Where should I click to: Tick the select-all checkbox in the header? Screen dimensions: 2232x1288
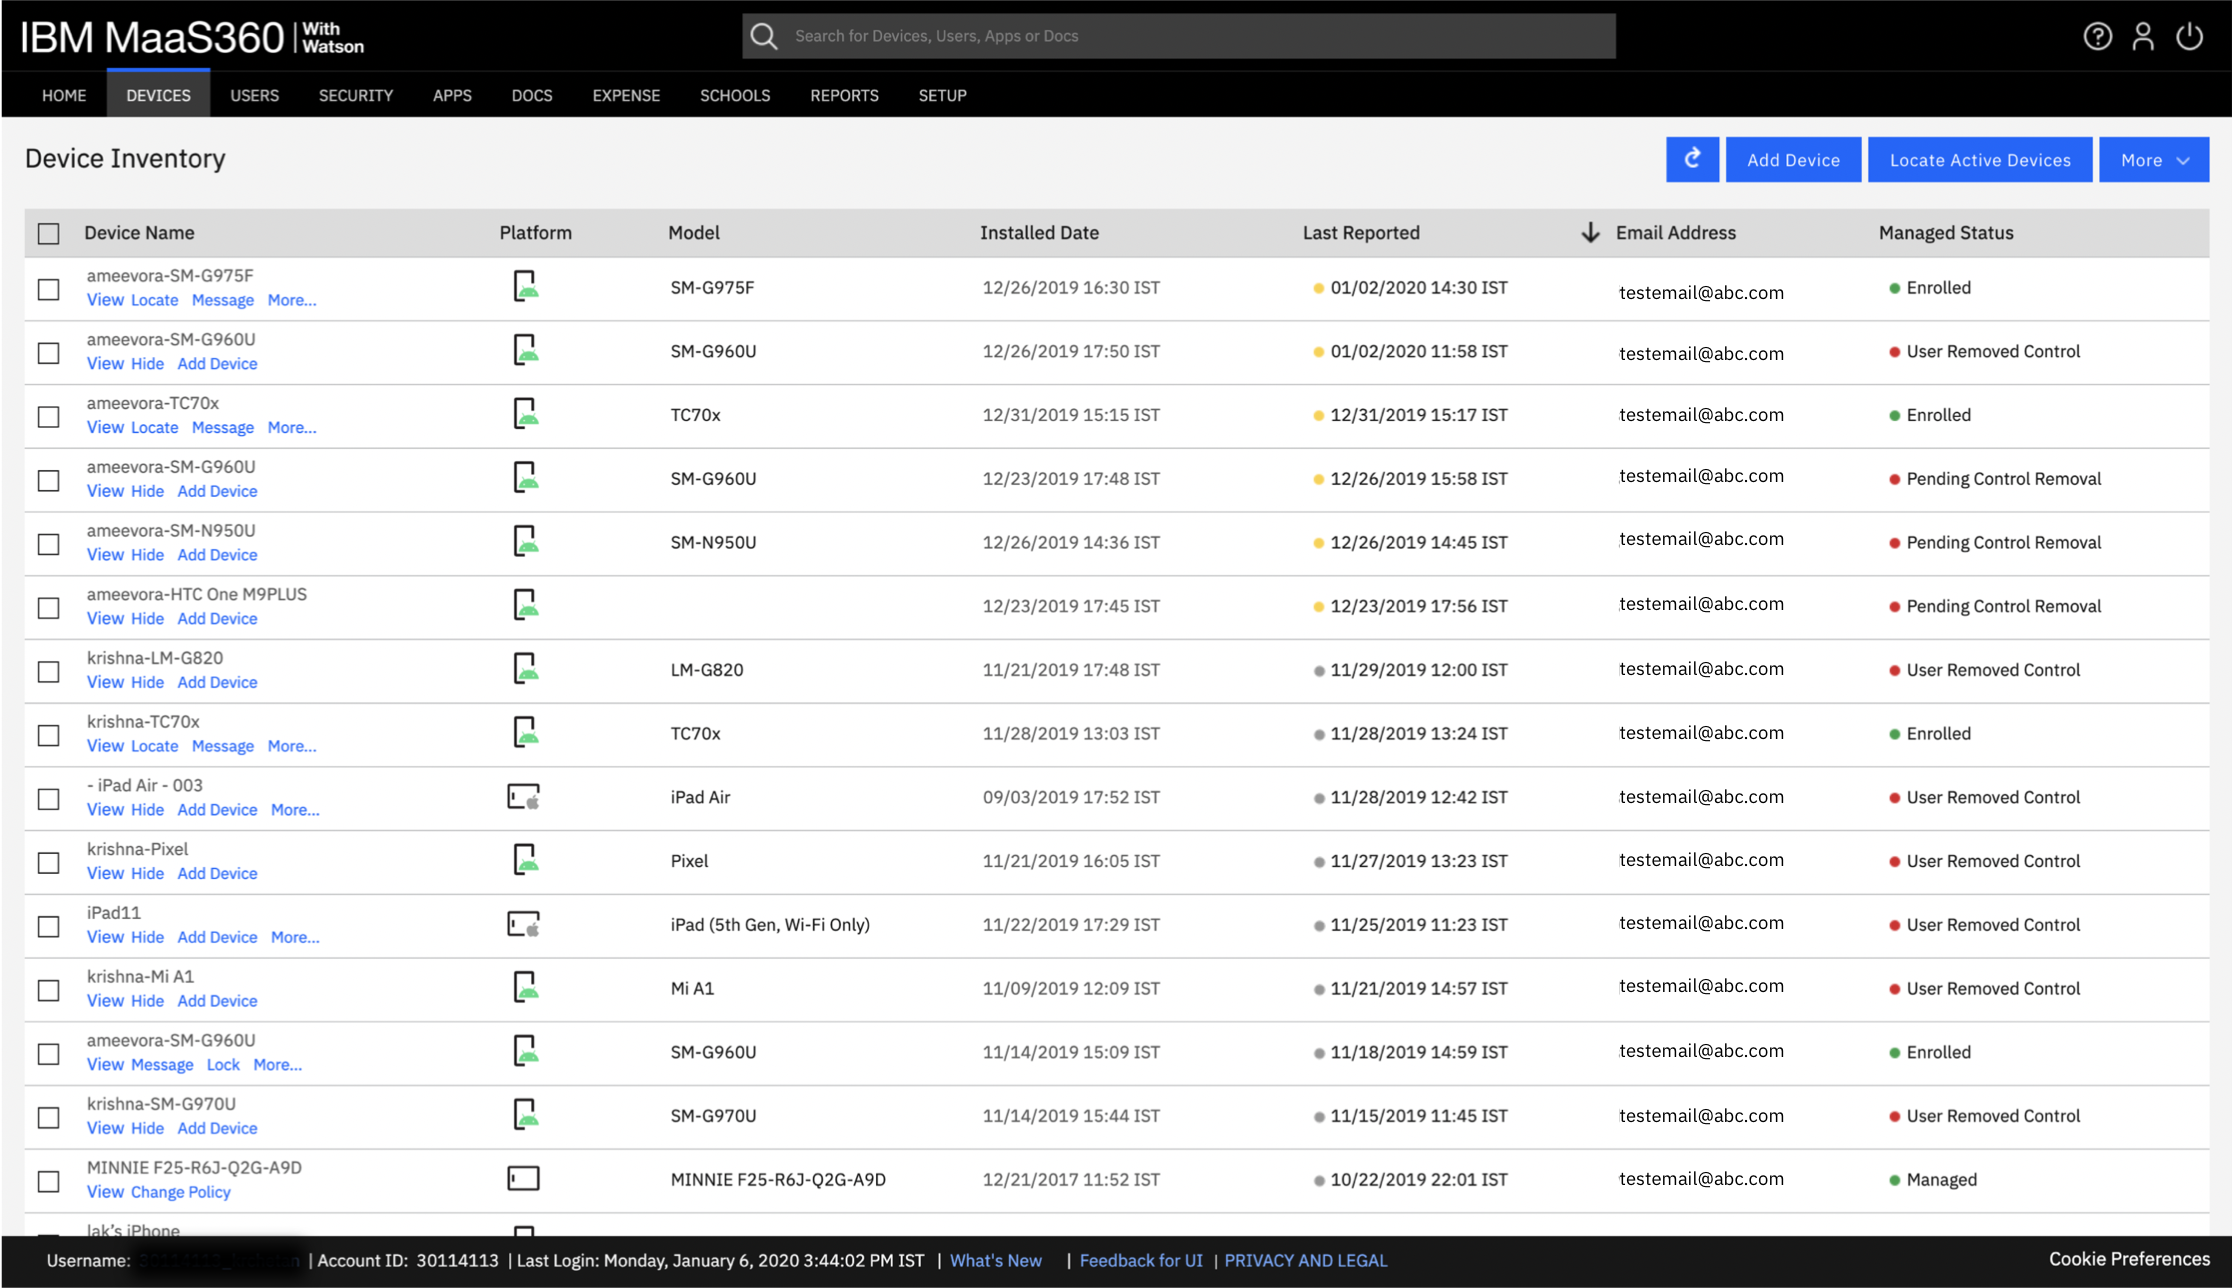(x=48, y=234)
